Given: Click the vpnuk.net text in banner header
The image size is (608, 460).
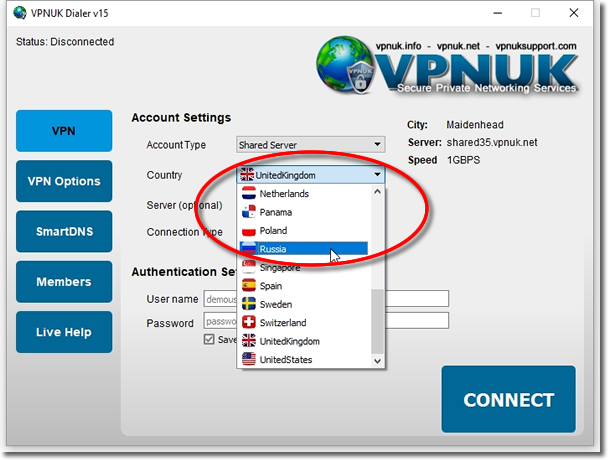Looking at the screenshot, I should click(x=458, y=46).
